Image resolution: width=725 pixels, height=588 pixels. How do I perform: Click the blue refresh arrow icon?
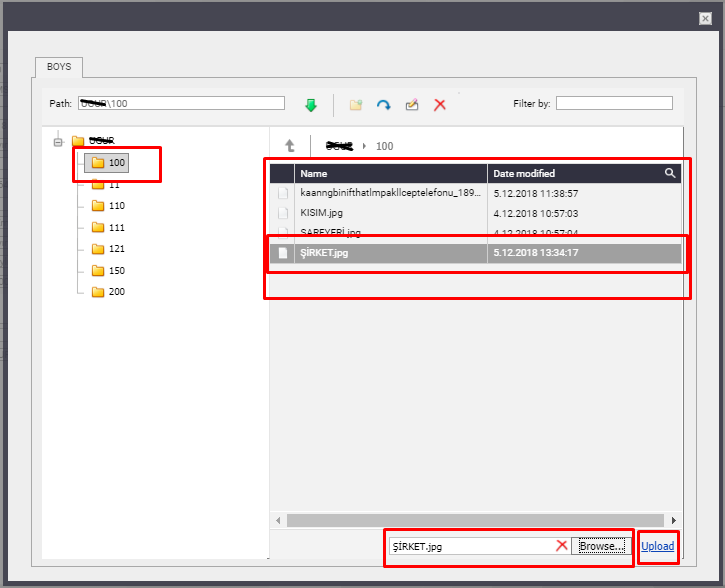[383, 104]
